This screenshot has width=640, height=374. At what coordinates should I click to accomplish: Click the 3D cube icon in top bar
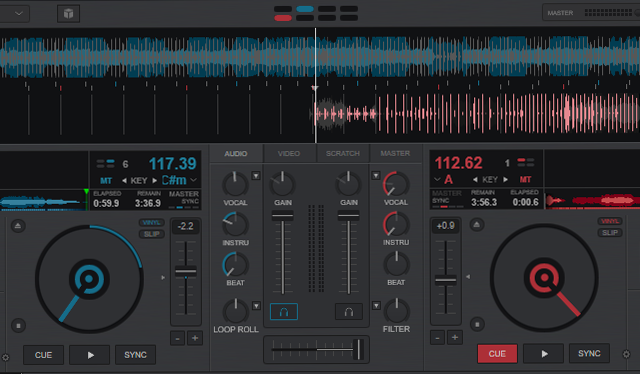click(x=68, y=13)
